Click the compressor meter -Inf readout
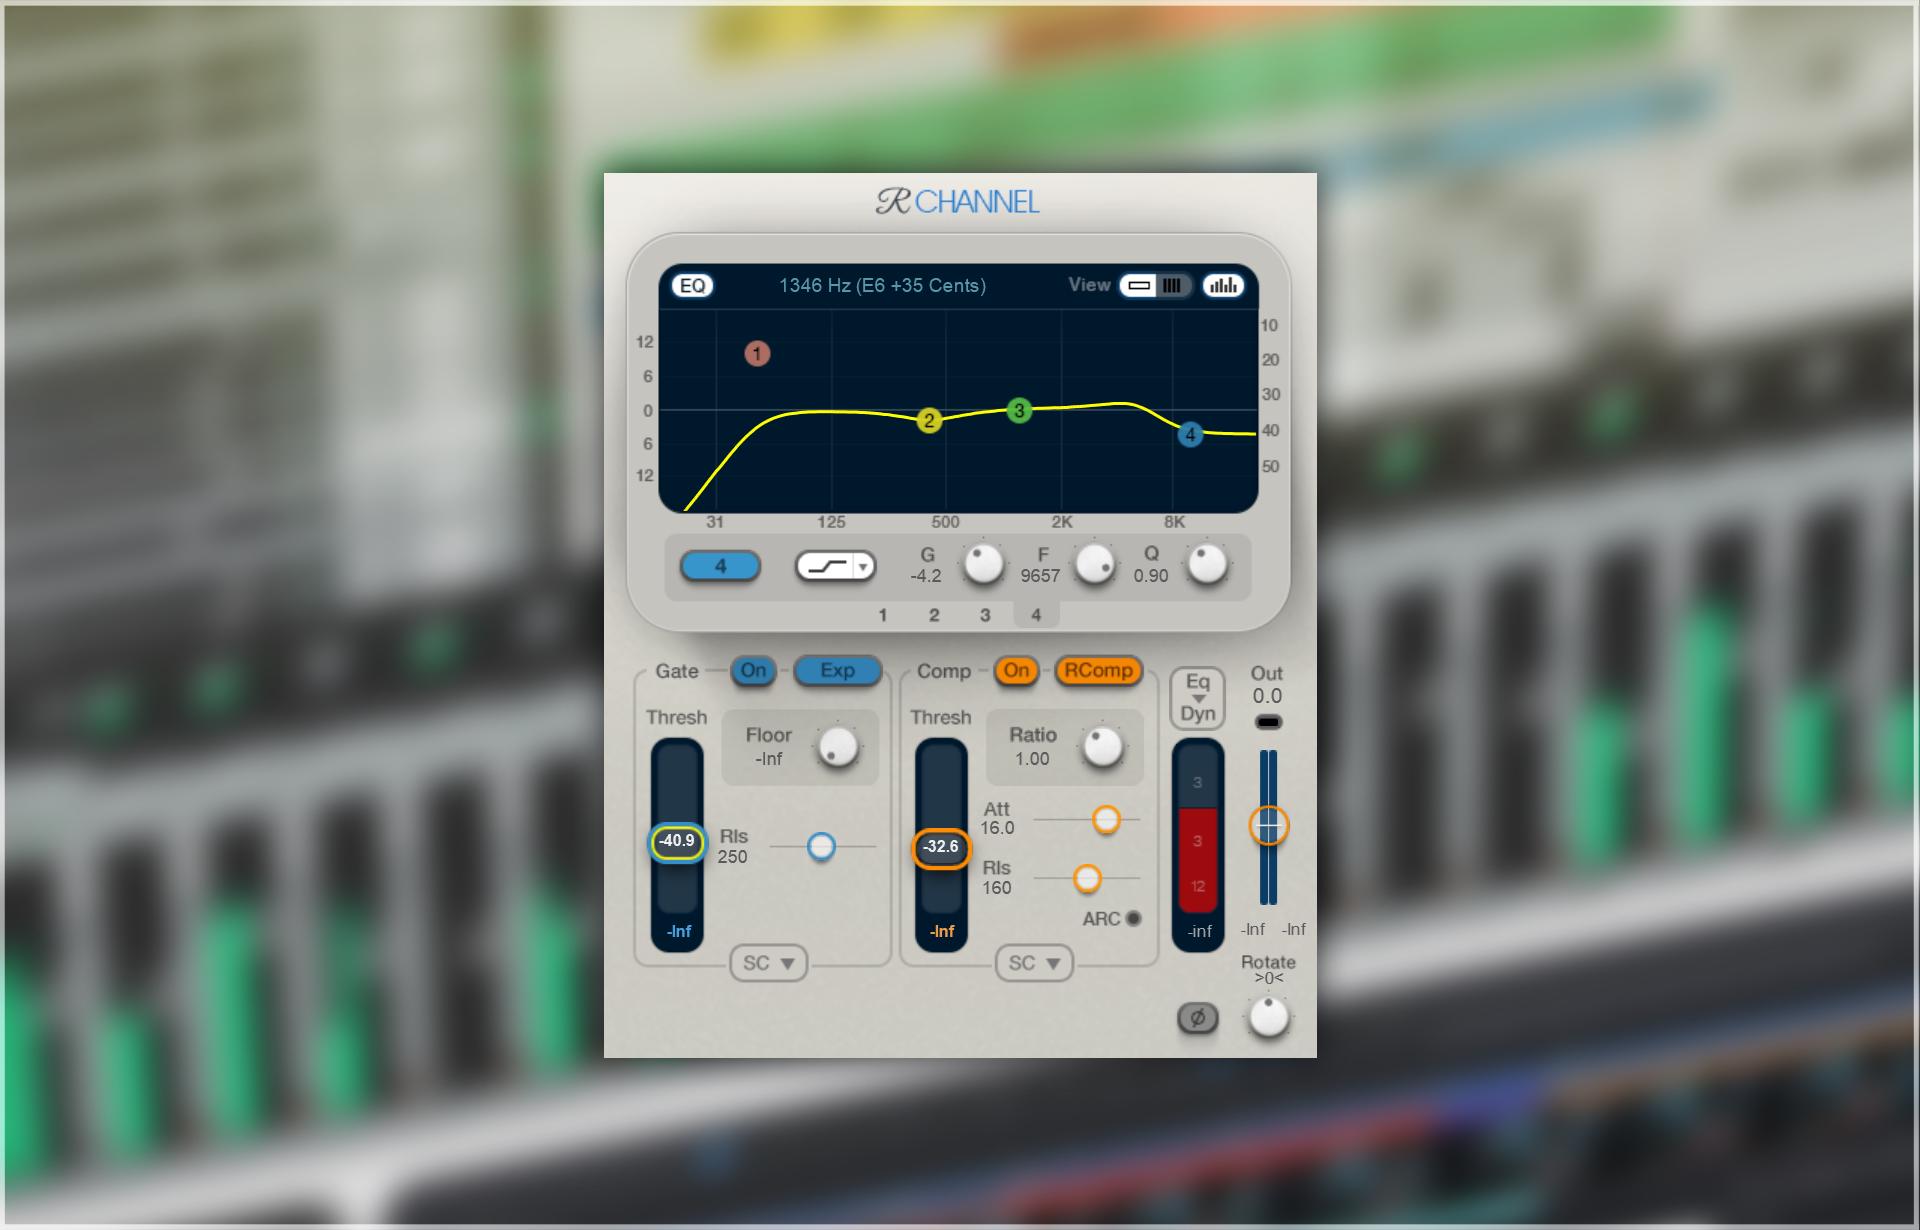 [942, 931]
